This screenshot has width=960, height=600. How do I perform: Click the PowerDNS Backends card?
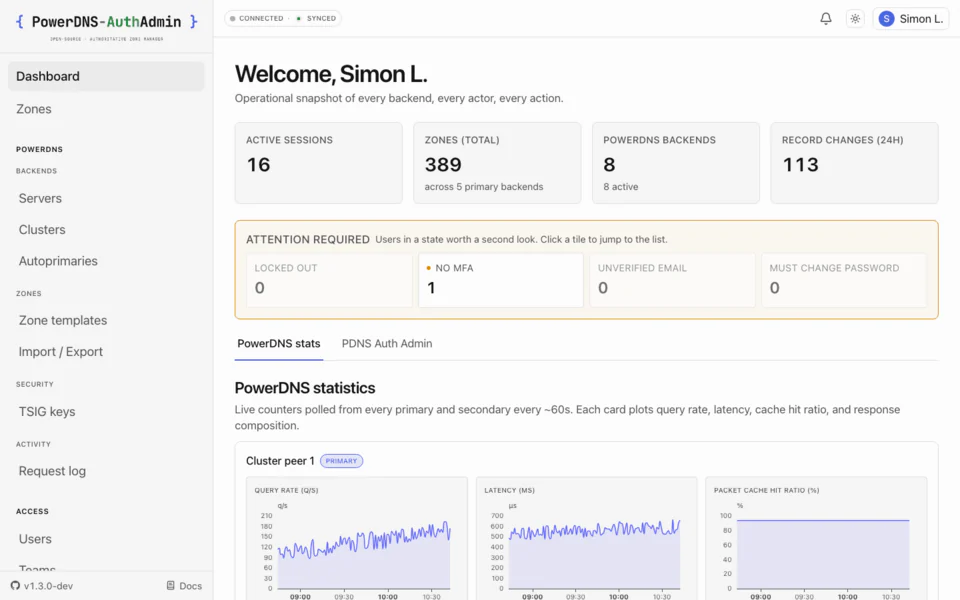676,163
